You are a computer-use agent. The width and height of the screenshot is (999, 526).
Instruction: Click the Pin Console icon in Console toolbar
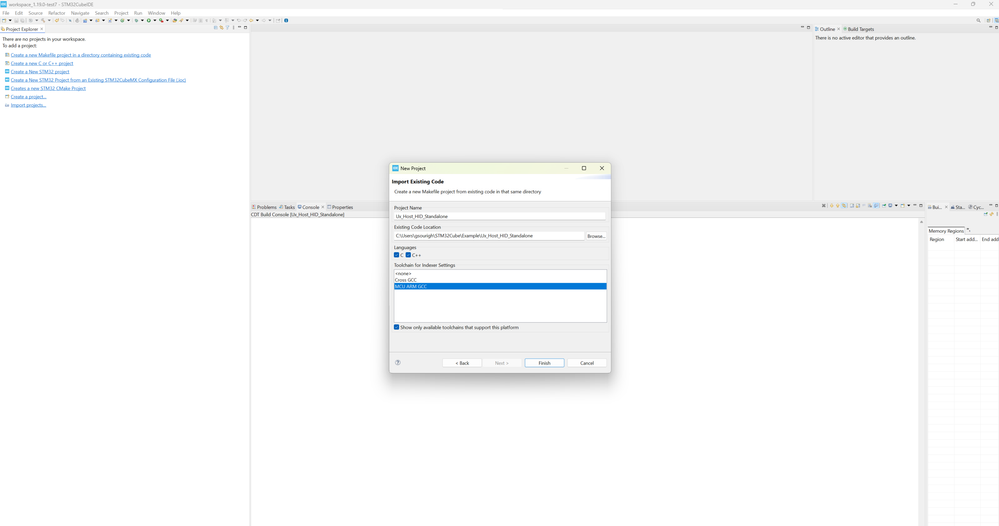pyautogui.click(x=884, y=206)
